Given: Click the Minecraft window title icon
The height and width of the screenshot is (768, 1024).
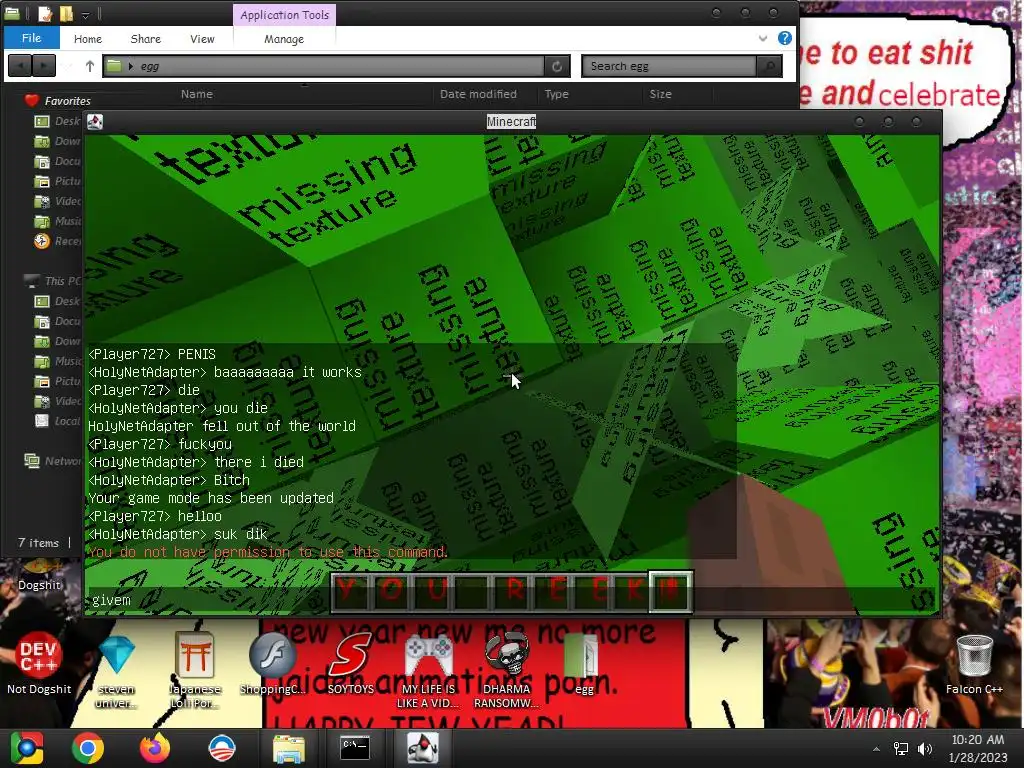Looking at the screenshot, I should (x=95, y=121).
